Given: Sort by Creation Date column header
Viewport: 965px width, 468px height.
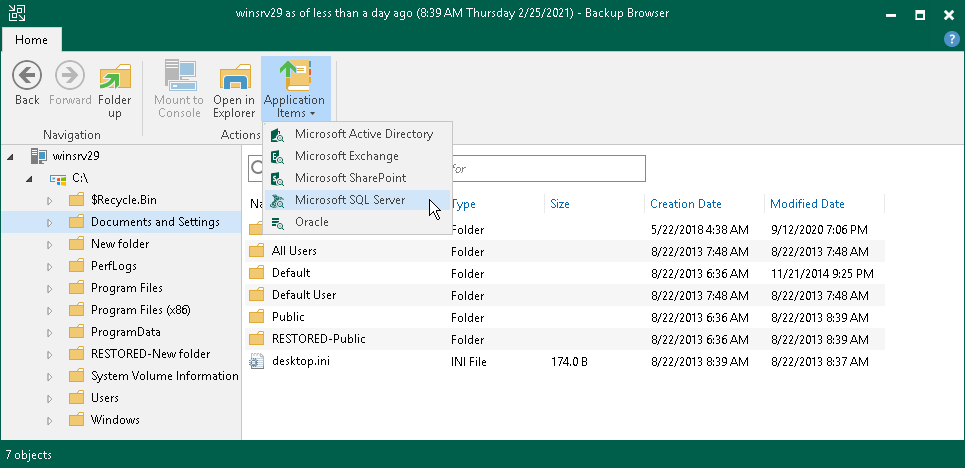Looking at the screenshot, I should (x=685, y=204).
